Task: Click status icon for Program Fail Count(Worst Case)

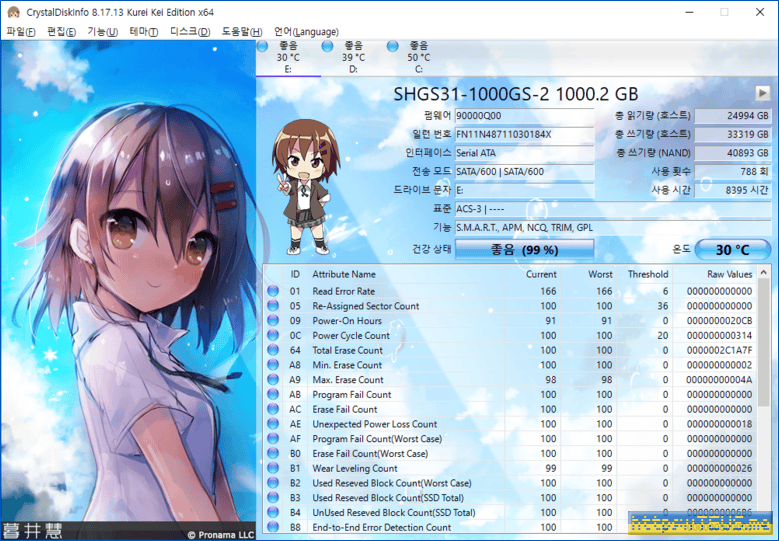Action: (x=273, y=439)
